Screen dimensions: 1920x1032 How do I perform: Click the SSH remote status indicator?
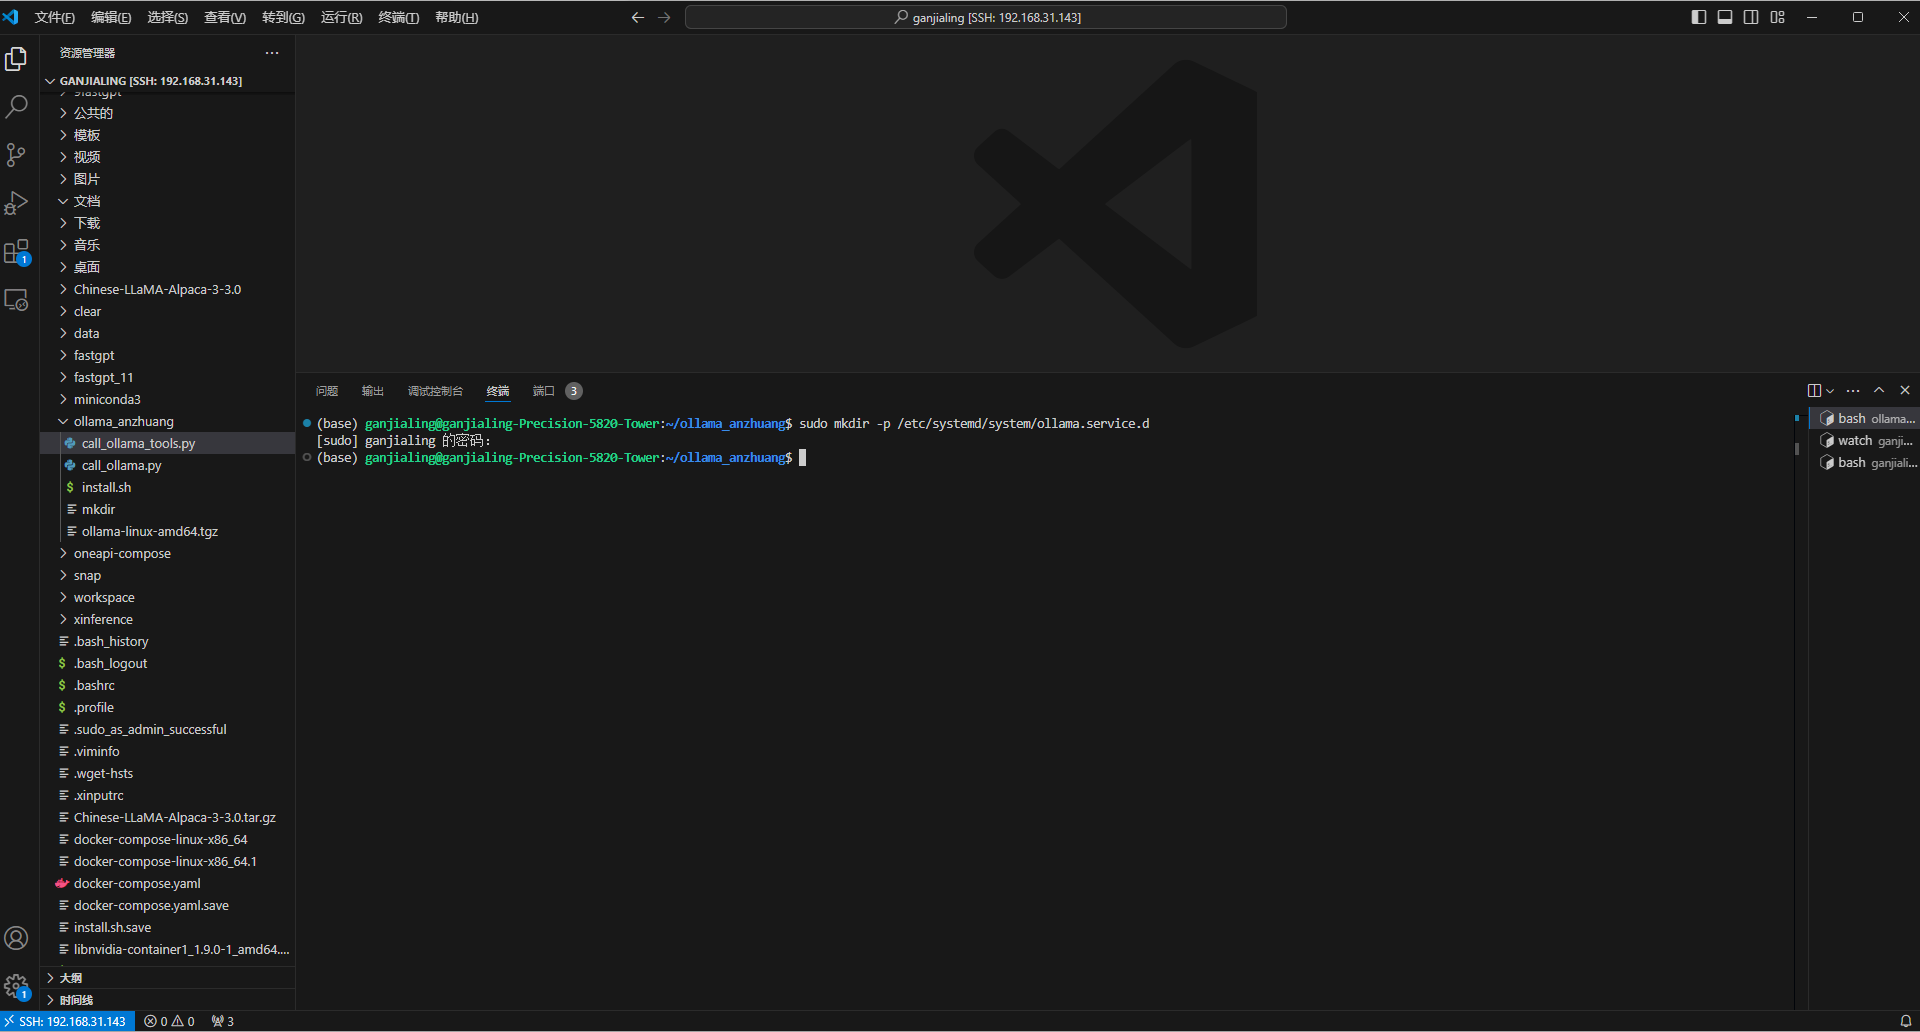pos(68,1021)
